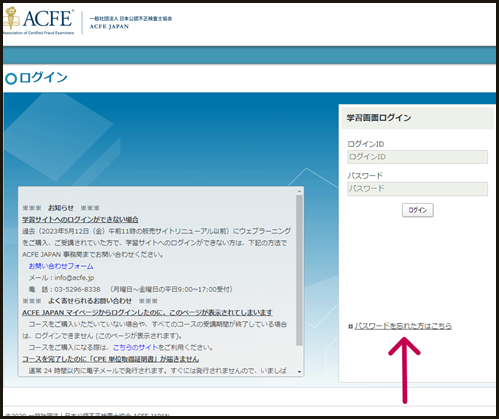Open the パスワードを忘れた方はこちら link
This screenshot has height=419, width=499.
403,326
